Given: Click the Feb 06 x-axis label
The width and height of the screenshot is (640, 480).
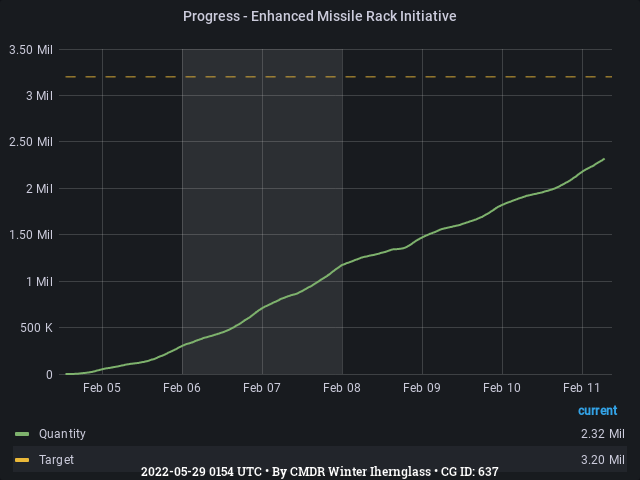Looking at the screenshot, I should tap(182, 388).
